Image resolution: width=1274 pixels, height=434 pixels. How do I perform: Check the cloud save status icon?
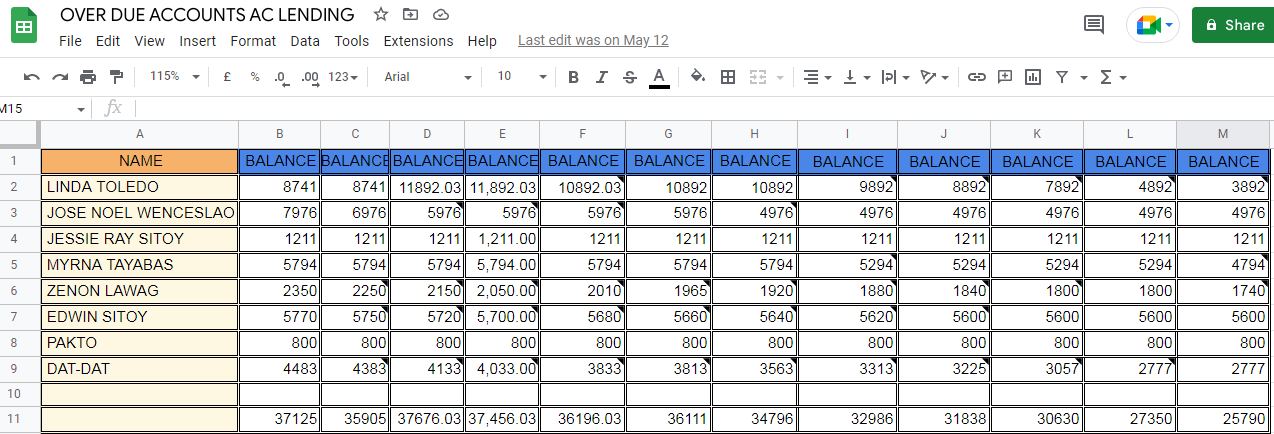coord(440,15)
